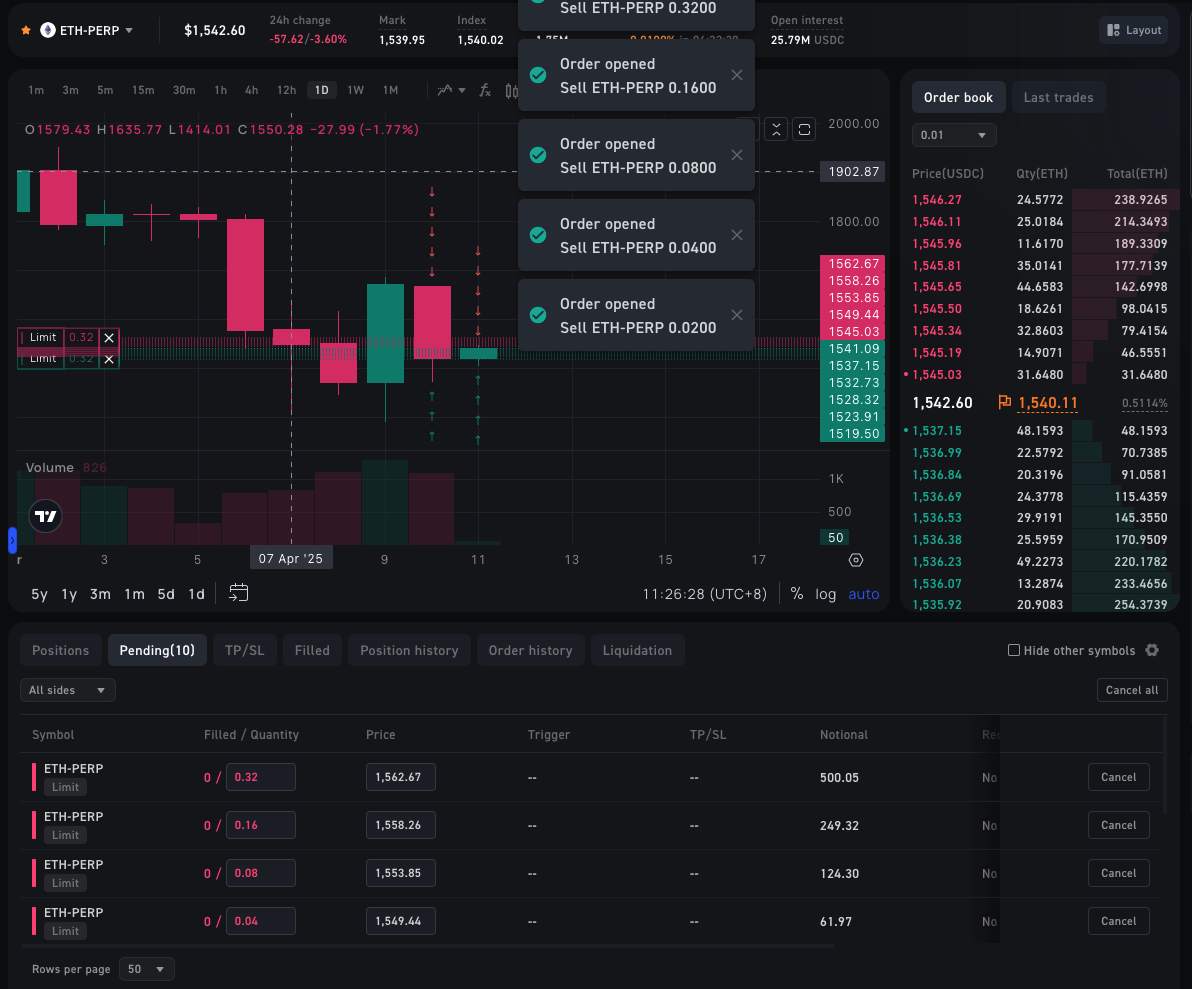Viewport: 1192px width, 989px height.
Task: Click the chart collapse arrows icon
Action: (x=776, y=130)
